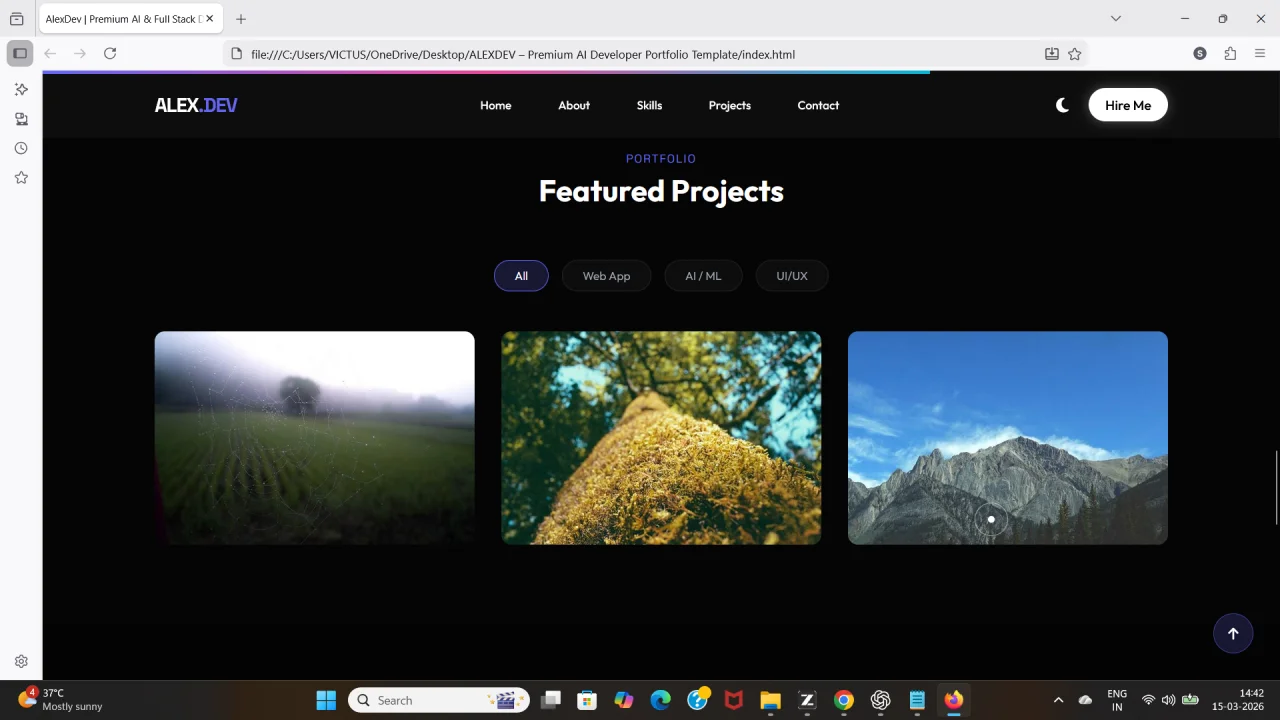Screen dimensions: 1280x720
Task: Close the AlexDev tab
Action: click(x=210, y=19)
